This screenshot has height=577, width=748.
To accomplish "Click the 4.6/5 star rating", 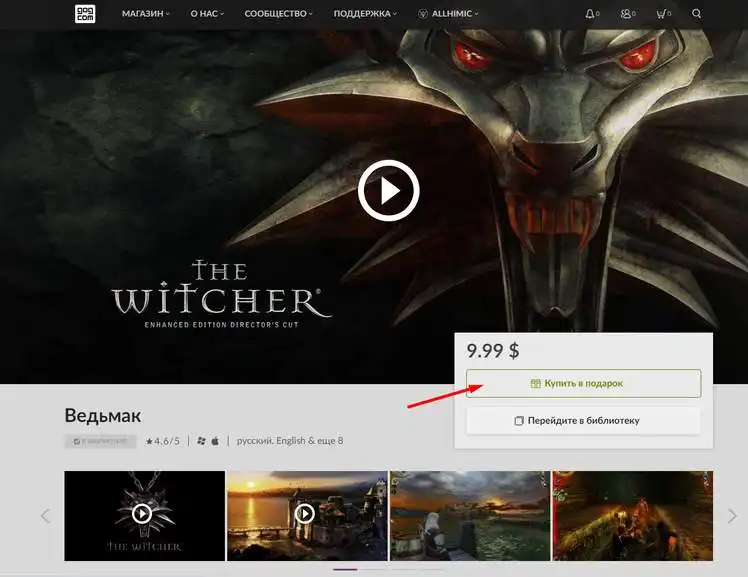I will [x=163, y=441].
